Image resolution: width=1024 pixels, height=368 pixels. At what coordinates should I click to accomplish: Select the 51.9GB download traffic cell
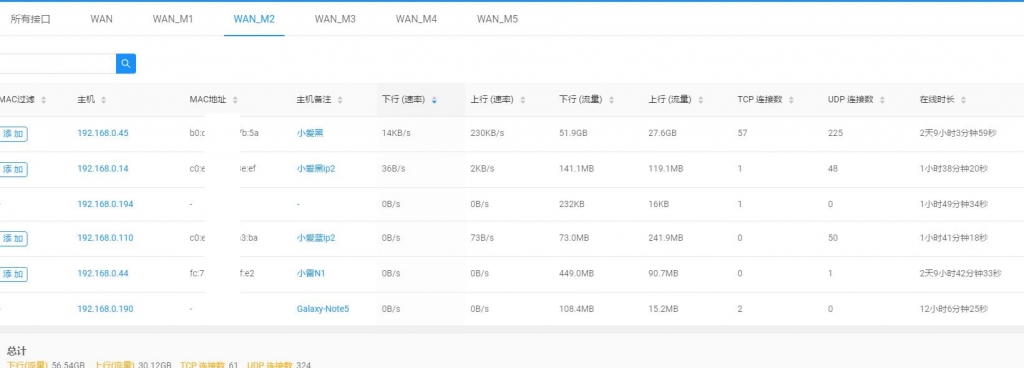pyautogui.click(x=573, y=133)
